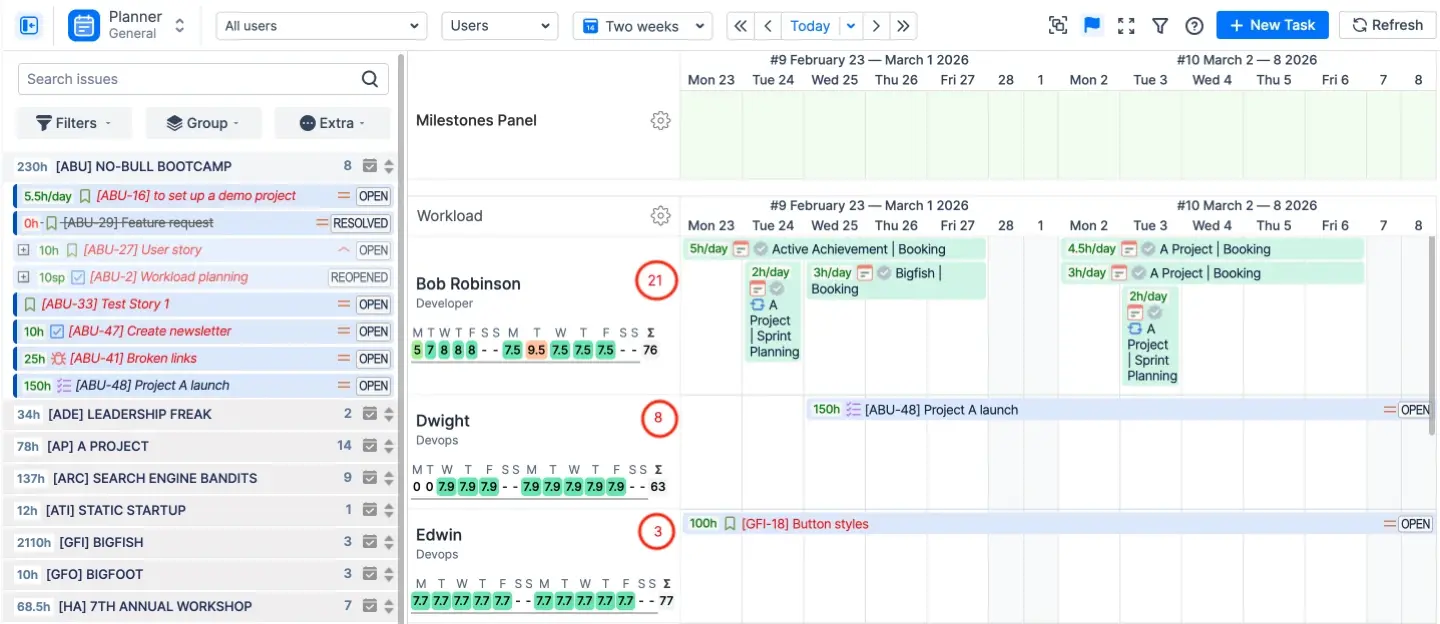Click the Tue 3 Sprint Planning 2h/day card
Screen dimensions: 1440x624
pyautogui.click(x=1151, y=336)
